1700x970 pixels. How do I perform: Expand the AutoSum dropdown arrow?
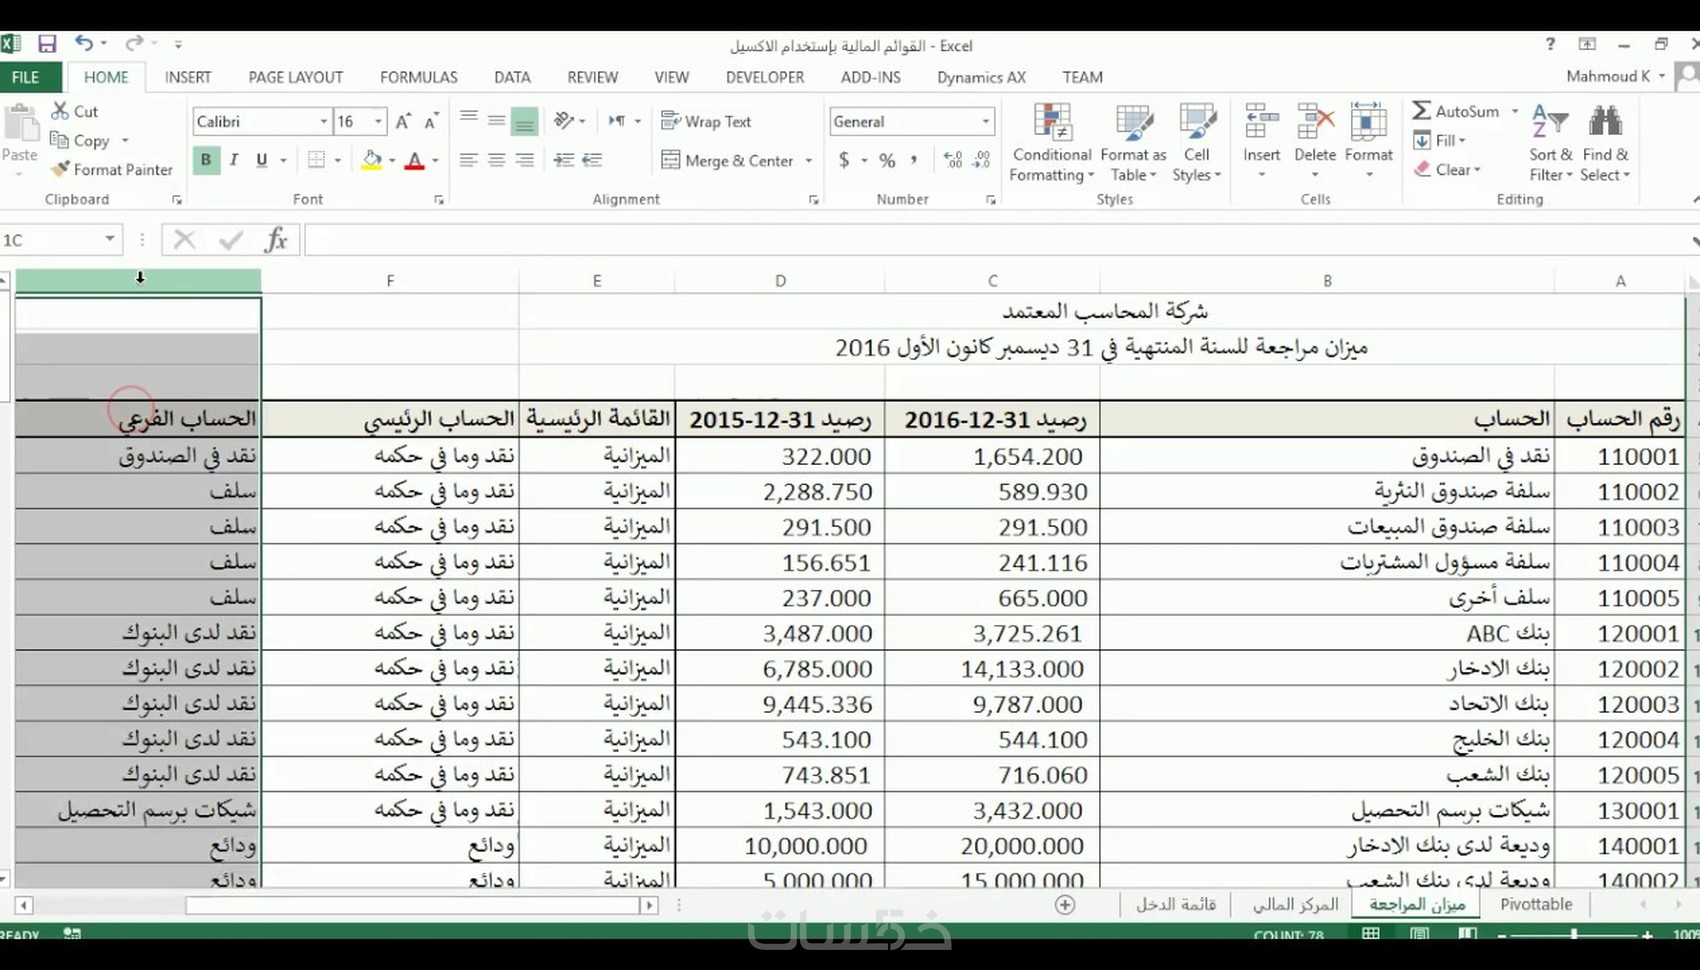(x=1515, y=111)
